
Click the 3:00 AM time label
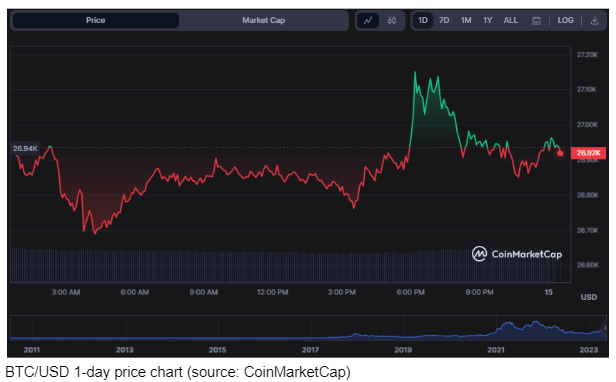click(x=66, y=292)
